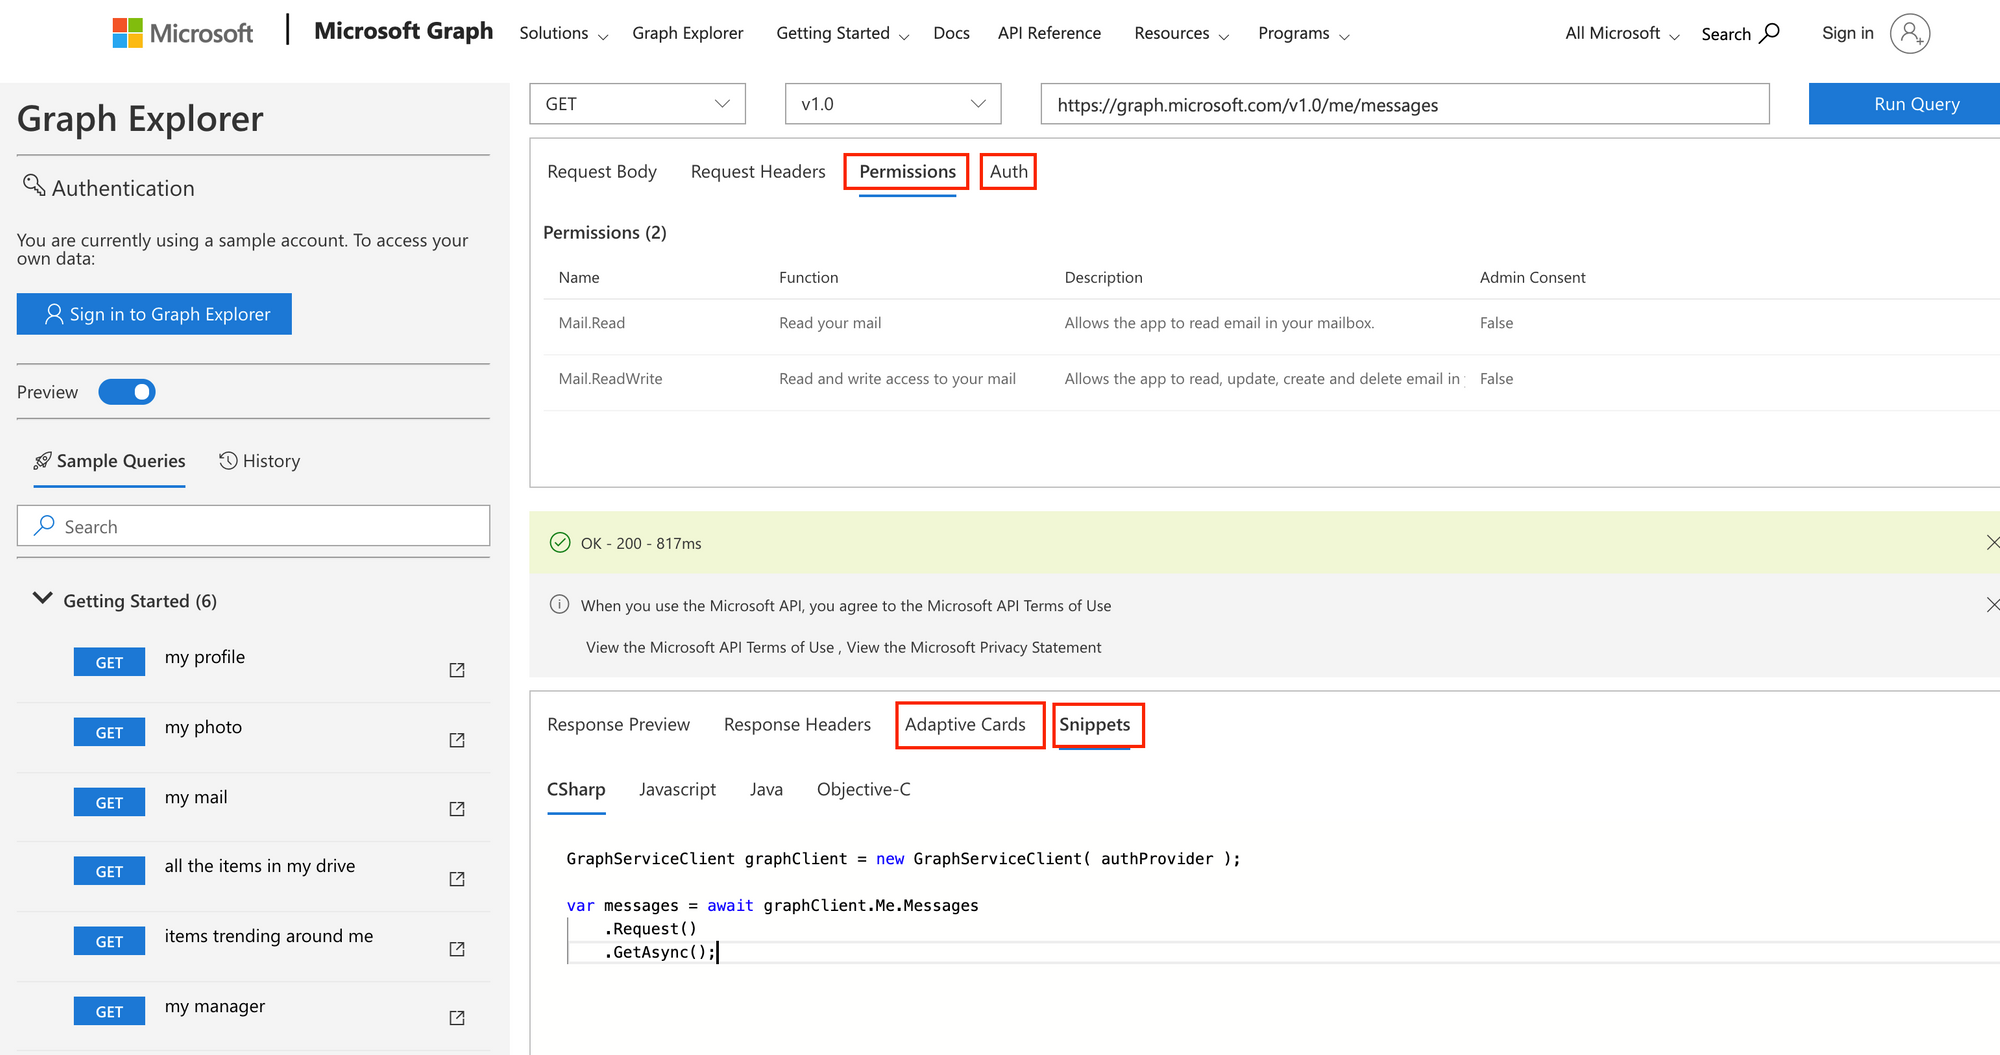Toggle the Preview switch off

(x=127, y=392)
